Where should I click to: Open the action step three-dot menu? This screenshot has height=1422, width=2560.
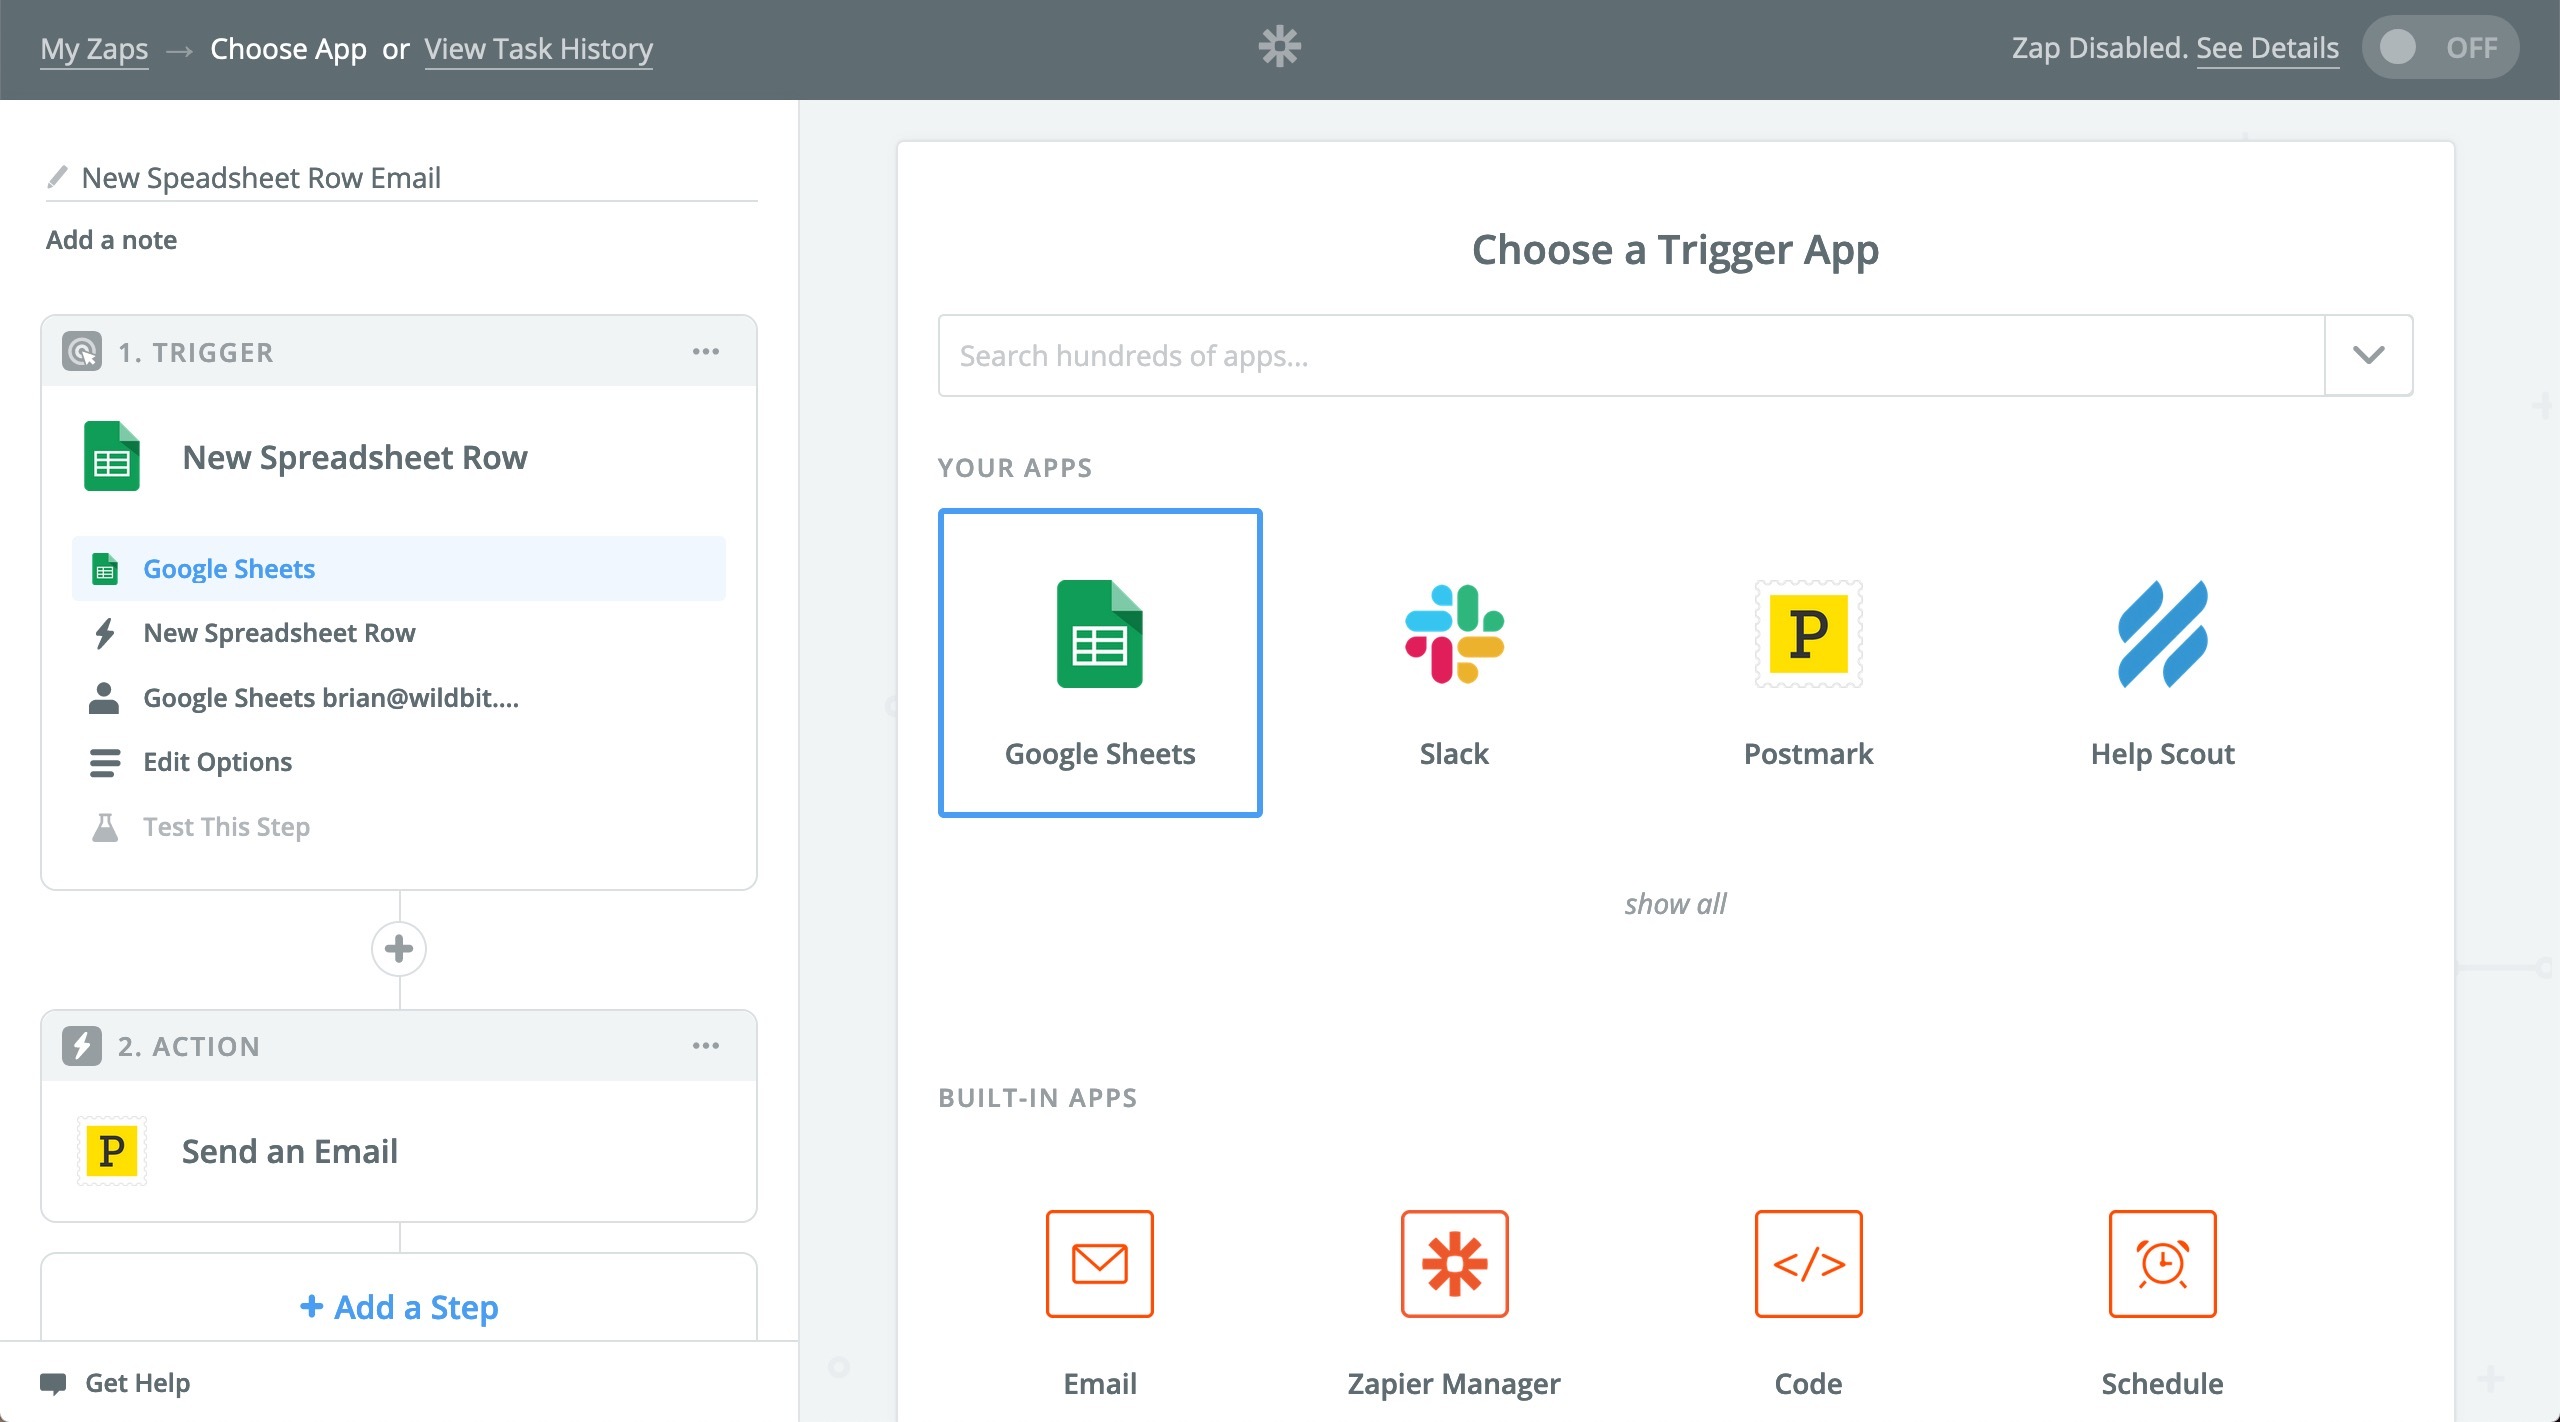(x=706, y=1046)
